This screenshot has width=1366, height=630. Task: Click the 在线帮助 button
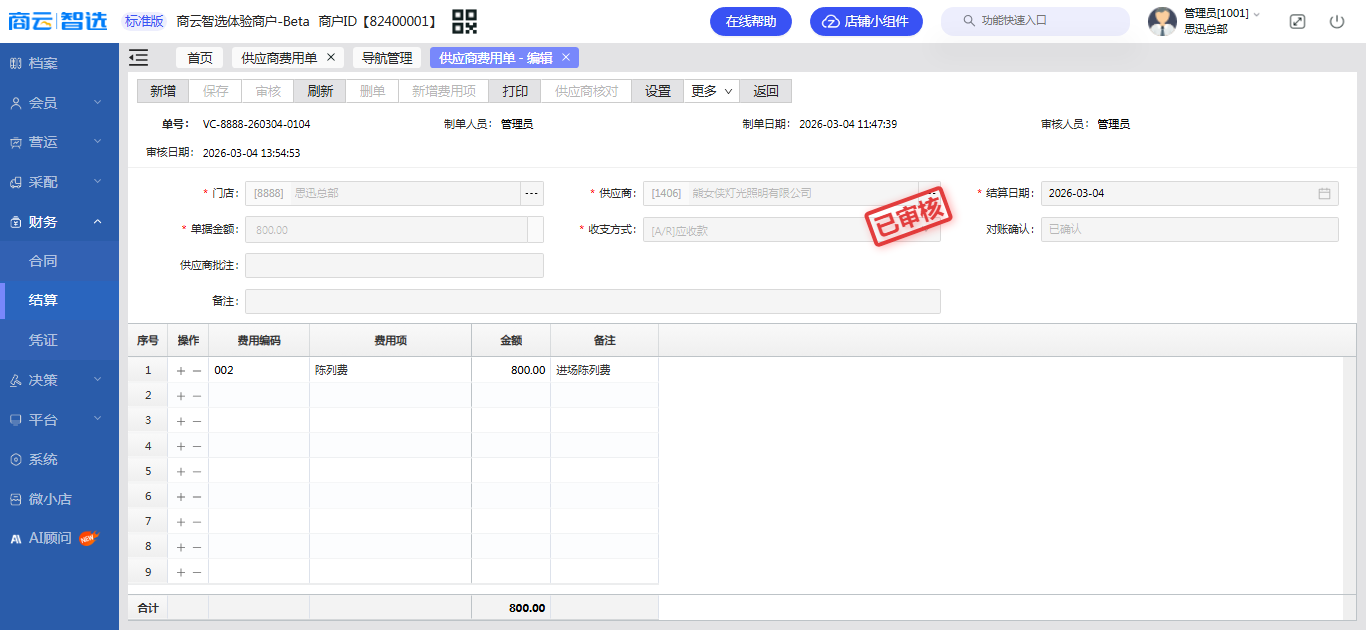750,21
